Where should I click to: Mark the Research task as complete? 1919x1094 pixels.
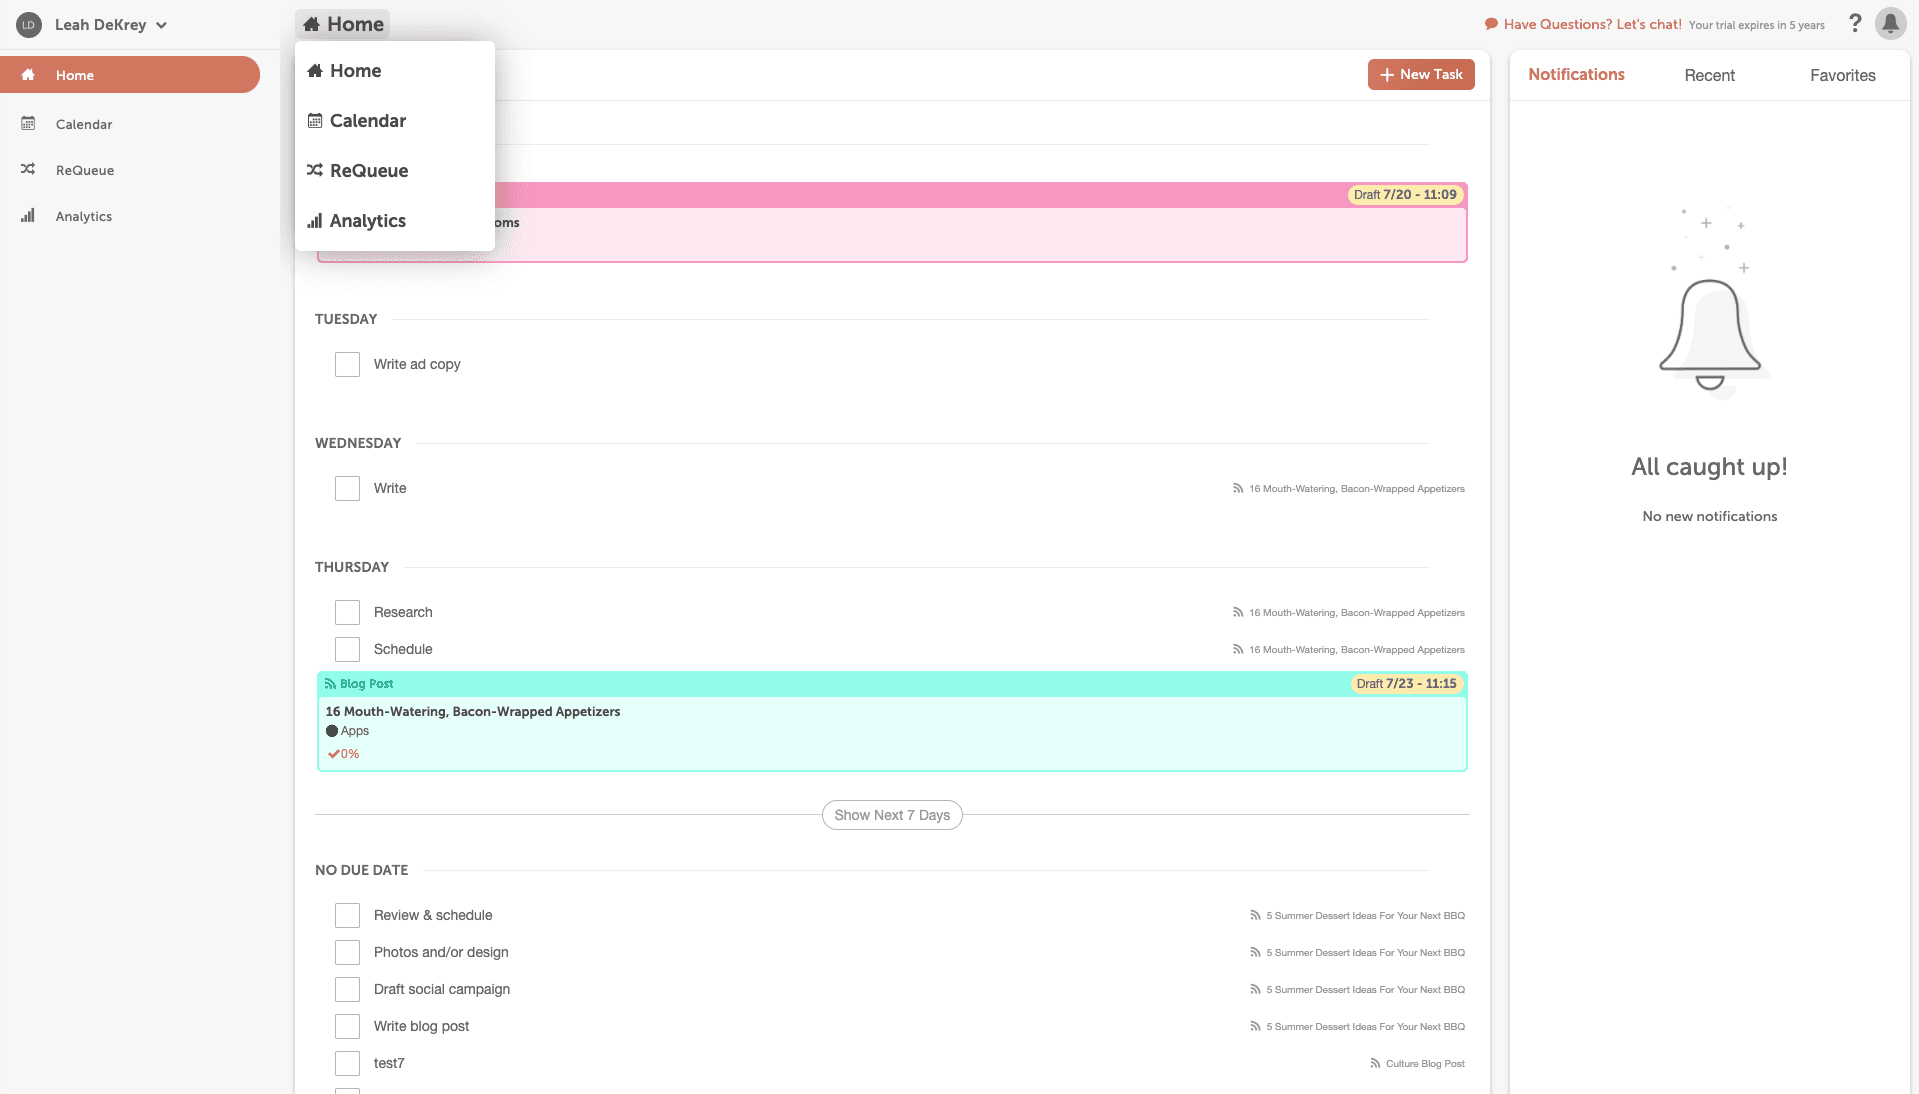coord(347,613)
